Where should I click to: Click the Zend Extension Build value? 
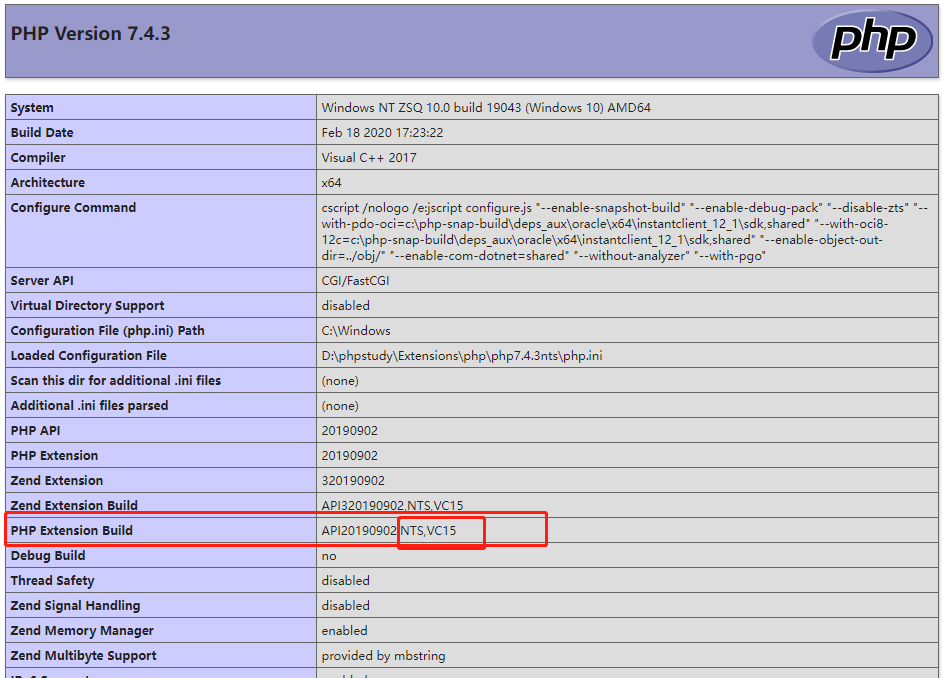point(392,506)
